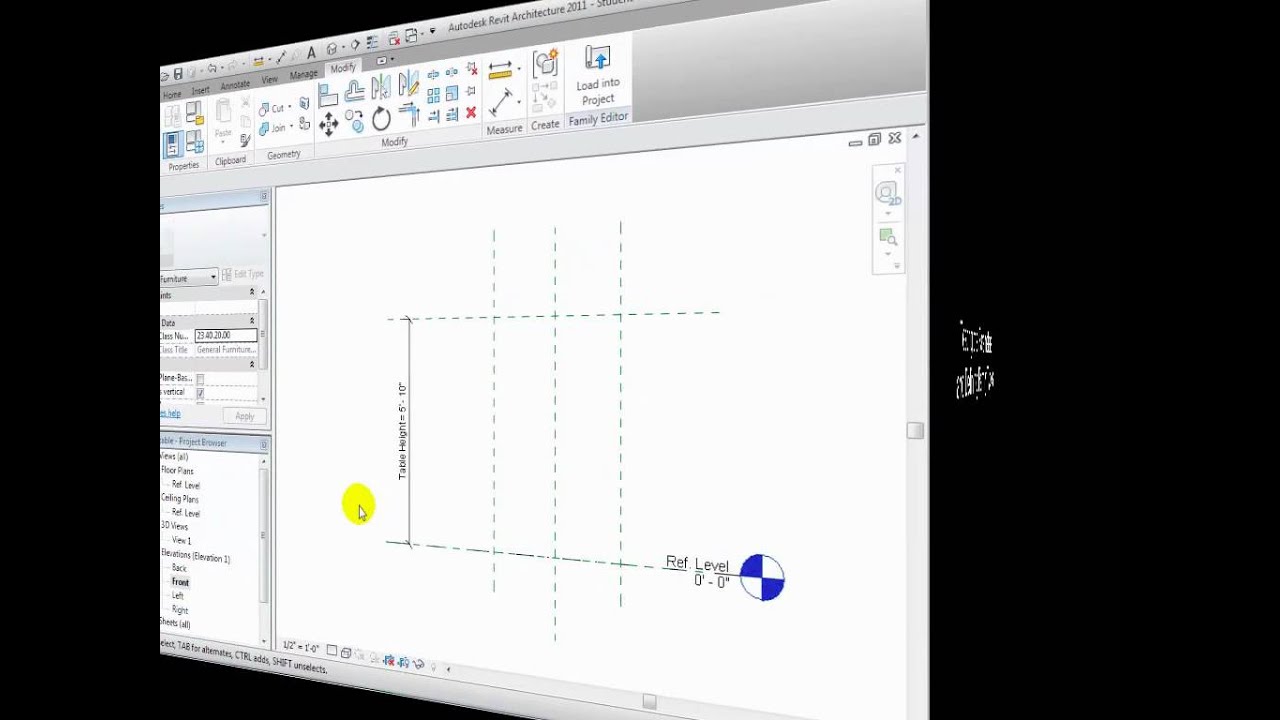Open the Right elevation view
The width and height of the screenshot is (1280, 720).
point(180,610)
